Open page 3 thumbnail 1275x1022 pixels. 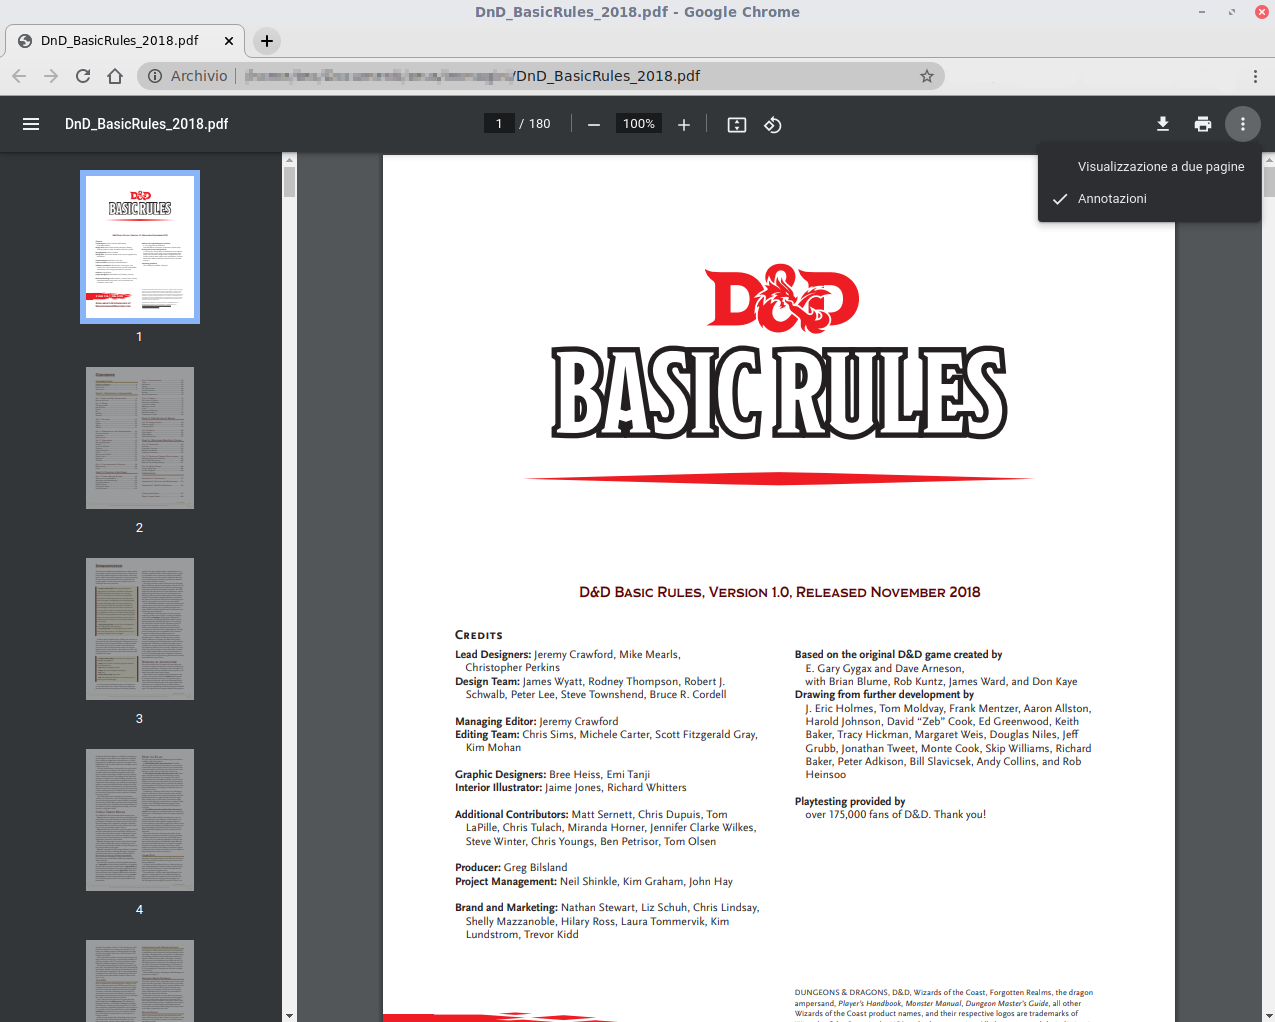pyautogui.click(x=140, y=629)
